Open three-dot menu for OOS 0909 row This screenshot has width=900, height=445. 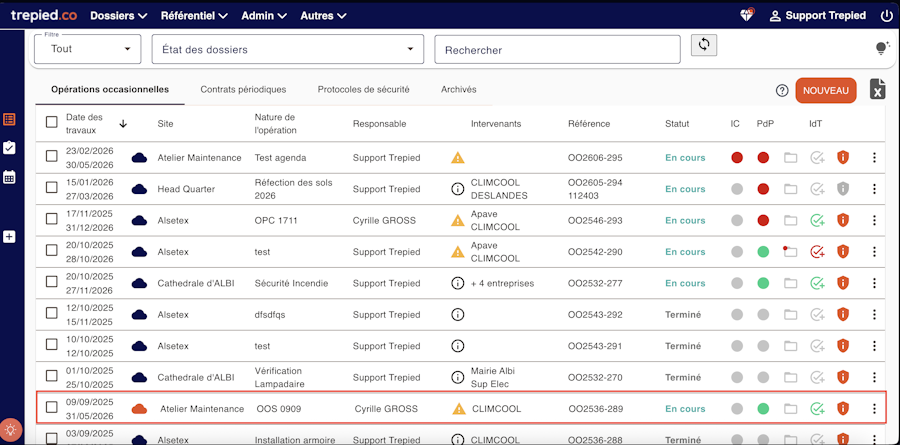[874, 409]
